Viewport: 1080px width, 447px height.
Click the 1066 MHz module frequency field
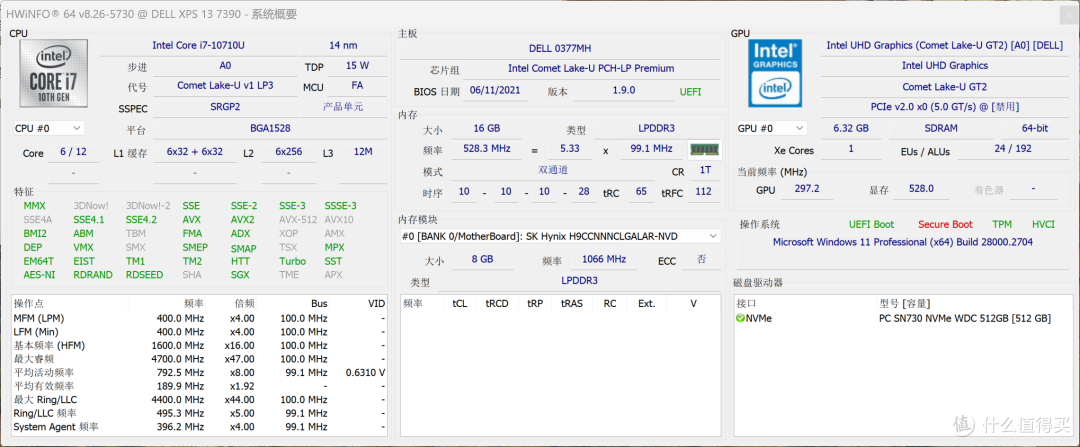(603, 260)
